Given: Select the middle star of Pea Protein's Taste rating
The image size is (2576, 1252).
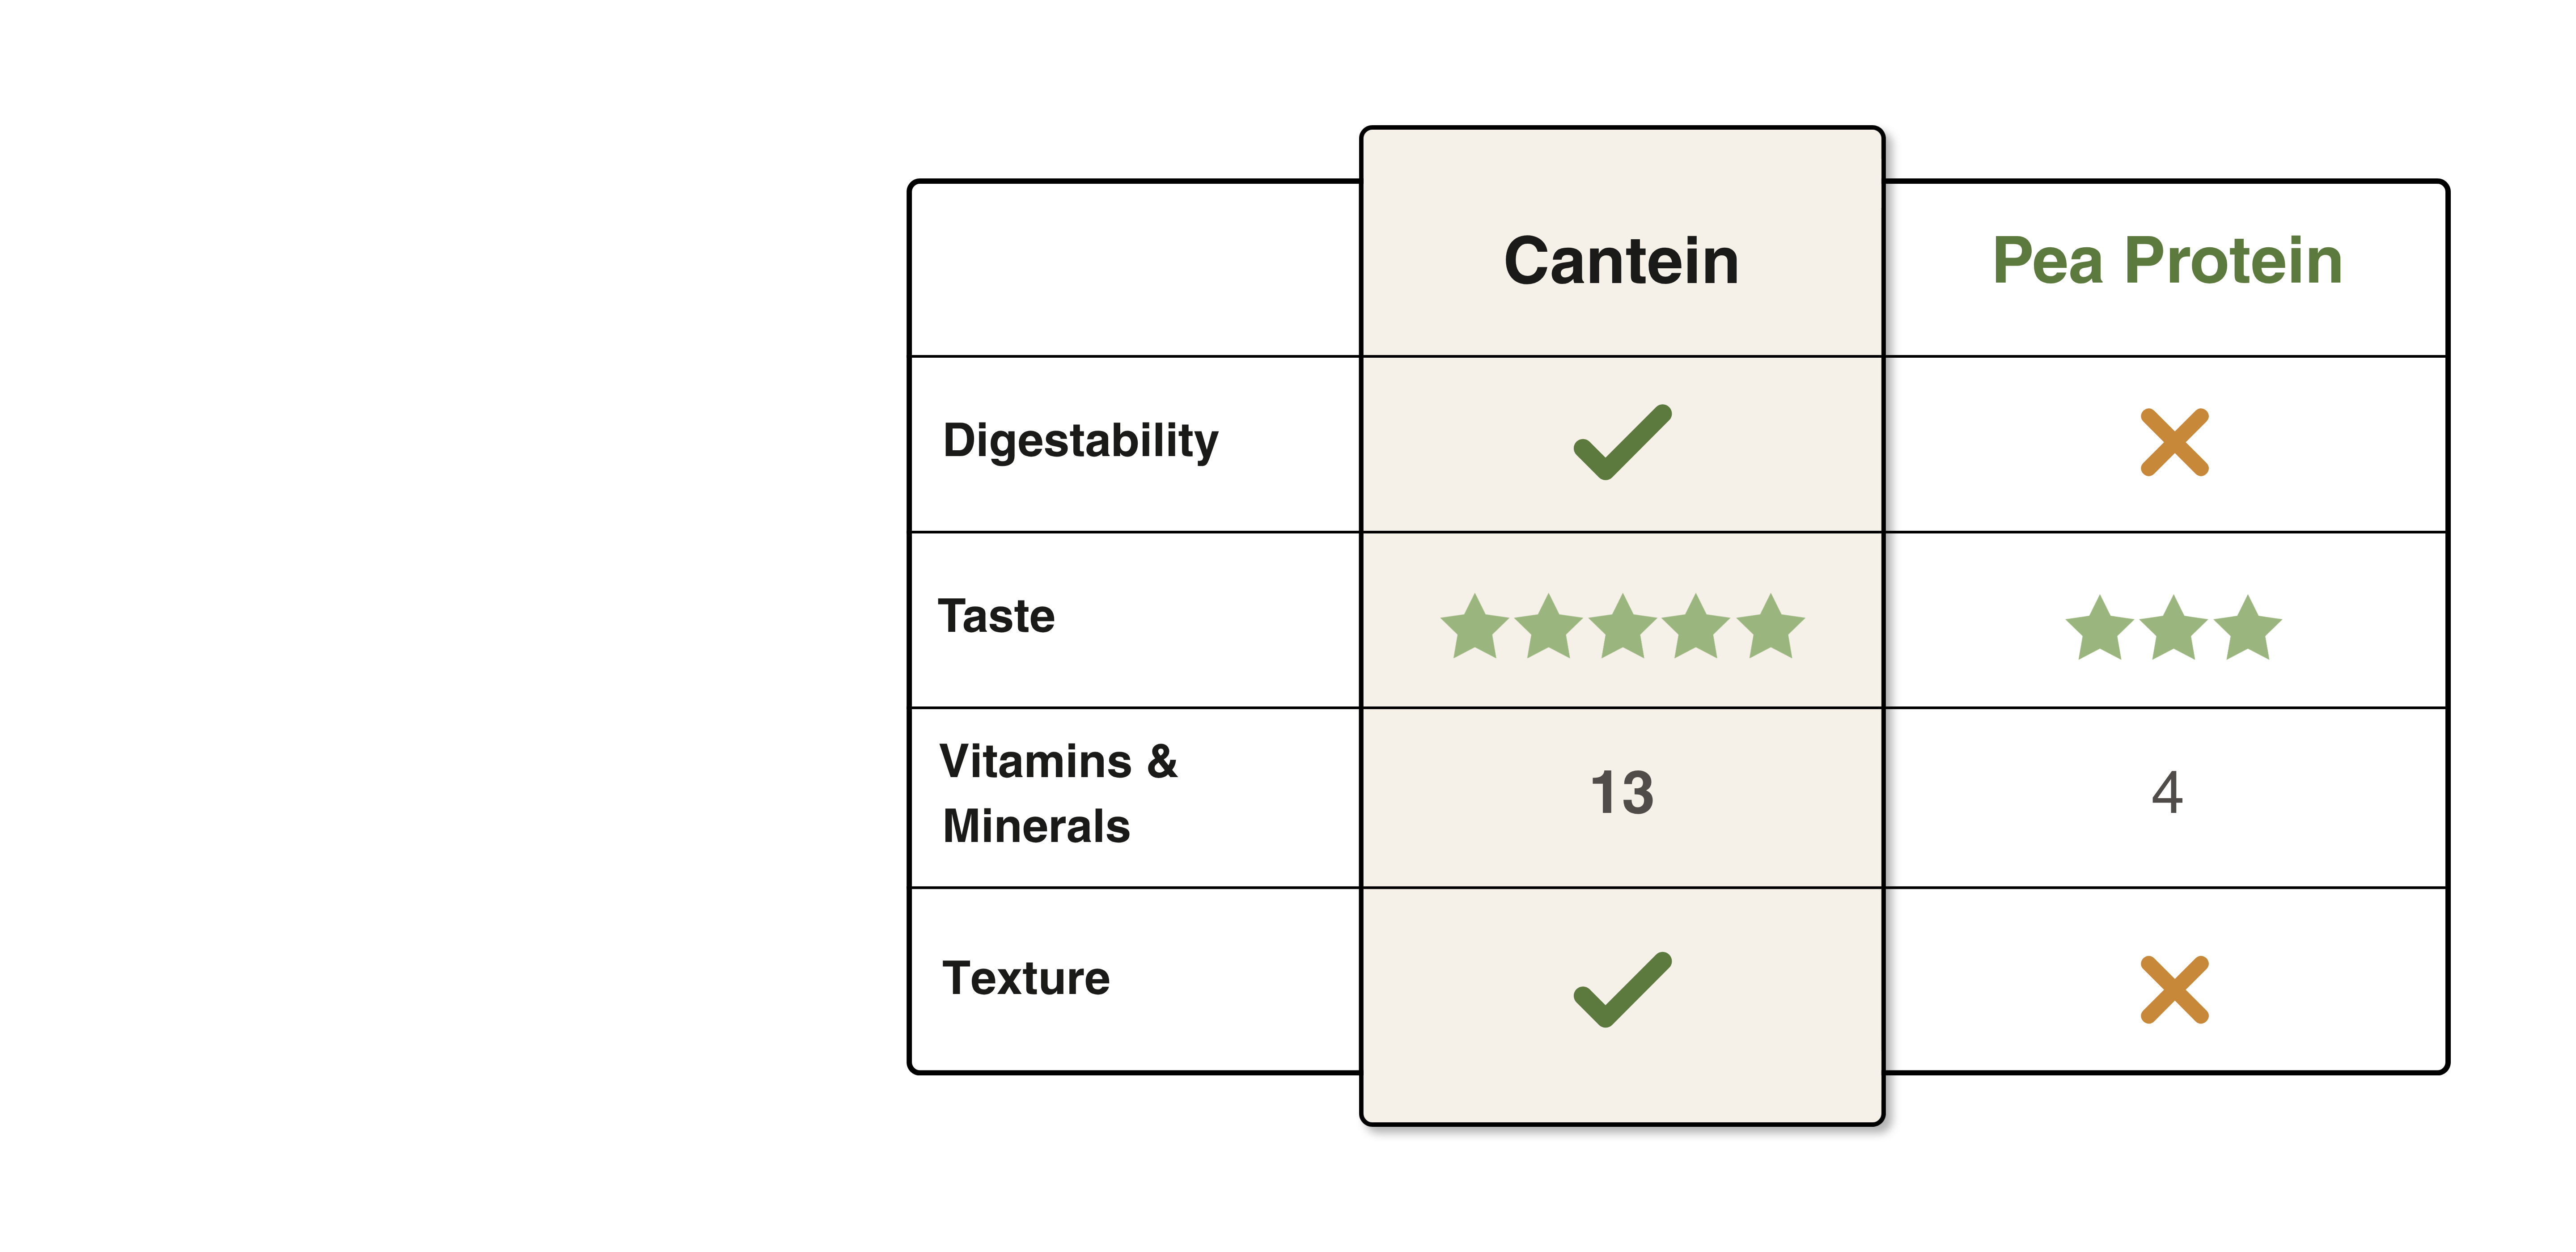Looking at the screenshot, I should click(2173, 629).
